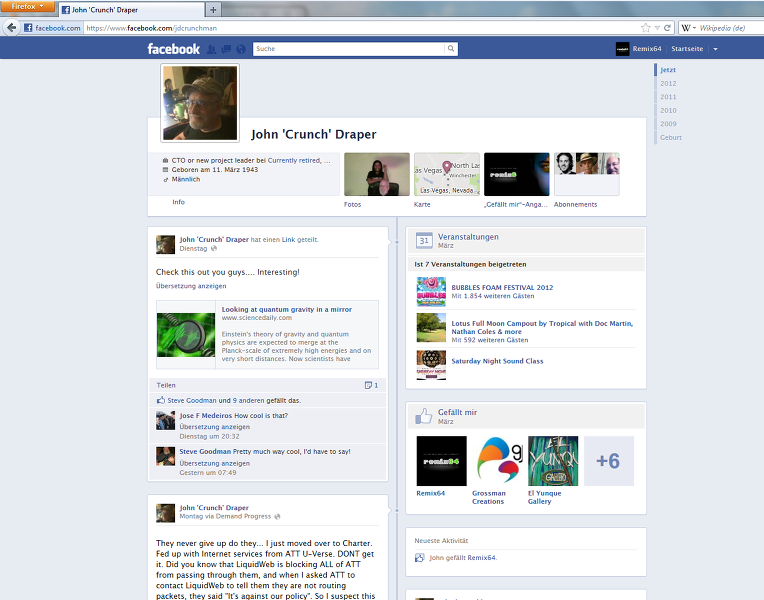Jump to Geburt on timeline
The height and width of the screenshot is (600, 764).
[670, 137]
